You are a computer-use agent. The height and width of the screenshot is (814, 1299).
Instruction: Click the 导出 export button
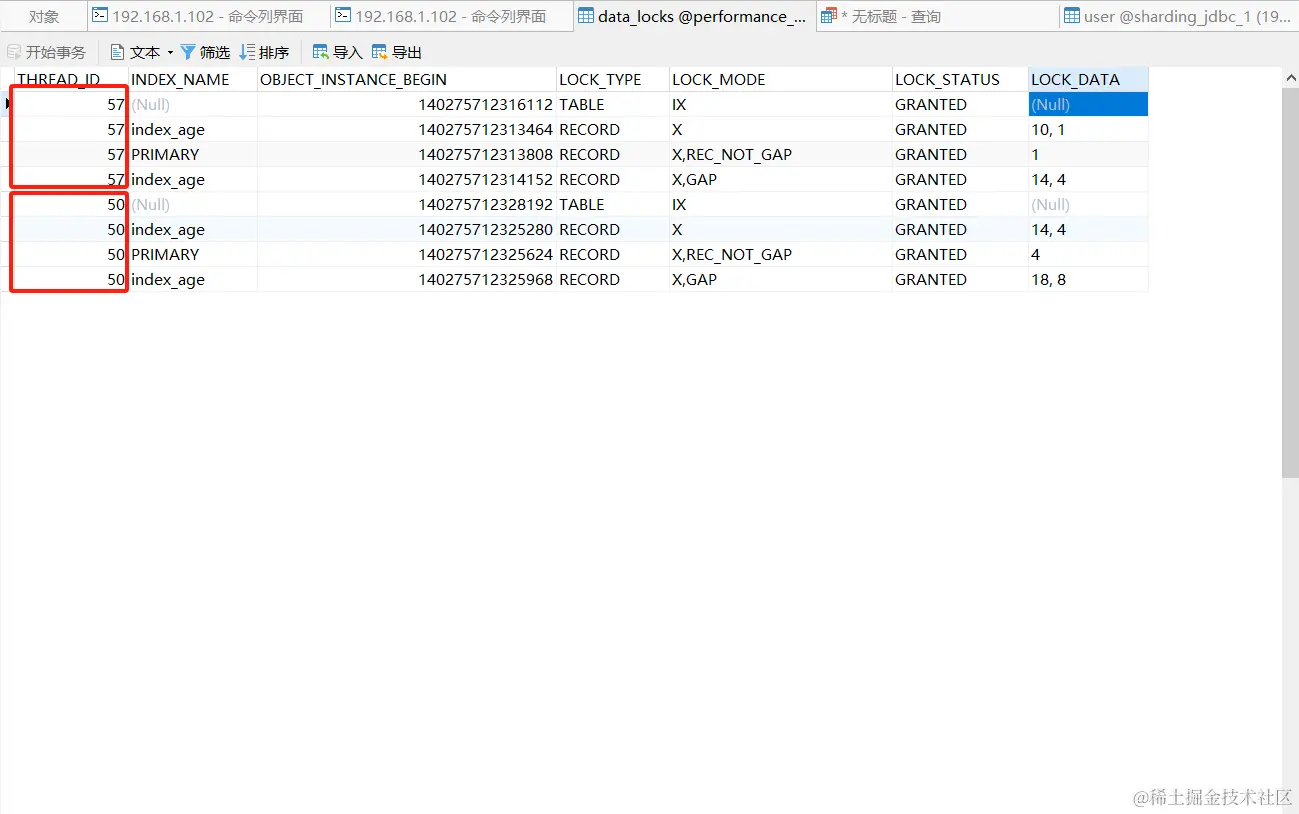(x=397, y=52)
